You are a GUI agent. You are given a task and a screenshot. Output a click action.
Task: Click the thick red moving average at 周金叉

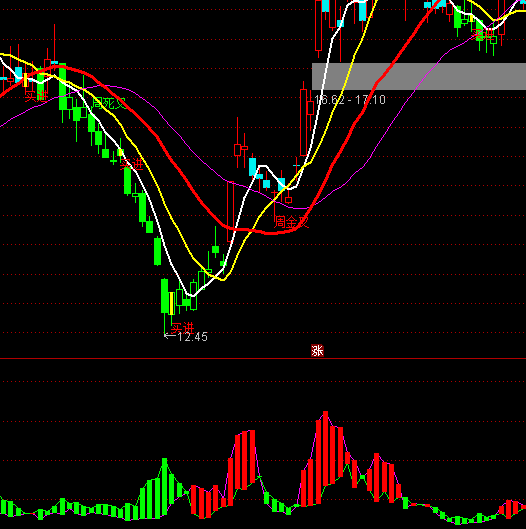click(x=297, y=229)
